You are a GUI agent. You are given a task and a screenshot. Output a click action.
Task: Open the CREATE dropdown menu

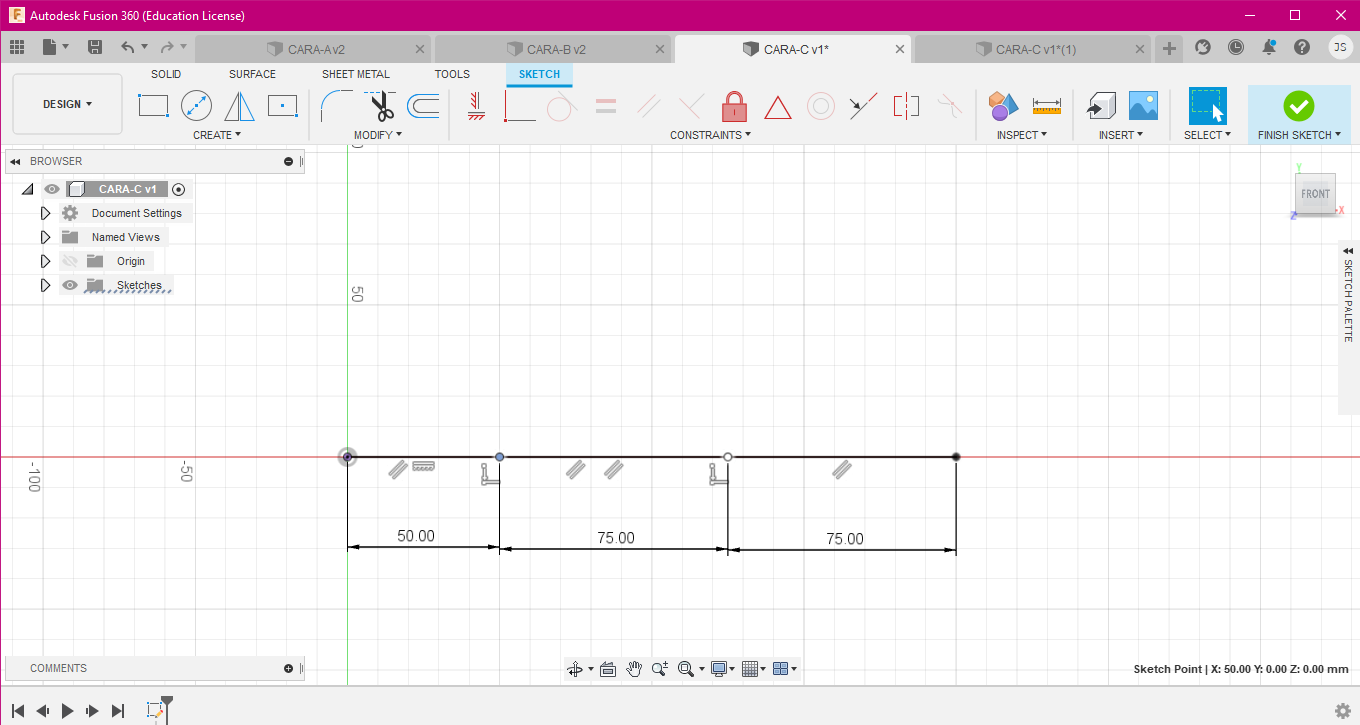coord(217,135)
